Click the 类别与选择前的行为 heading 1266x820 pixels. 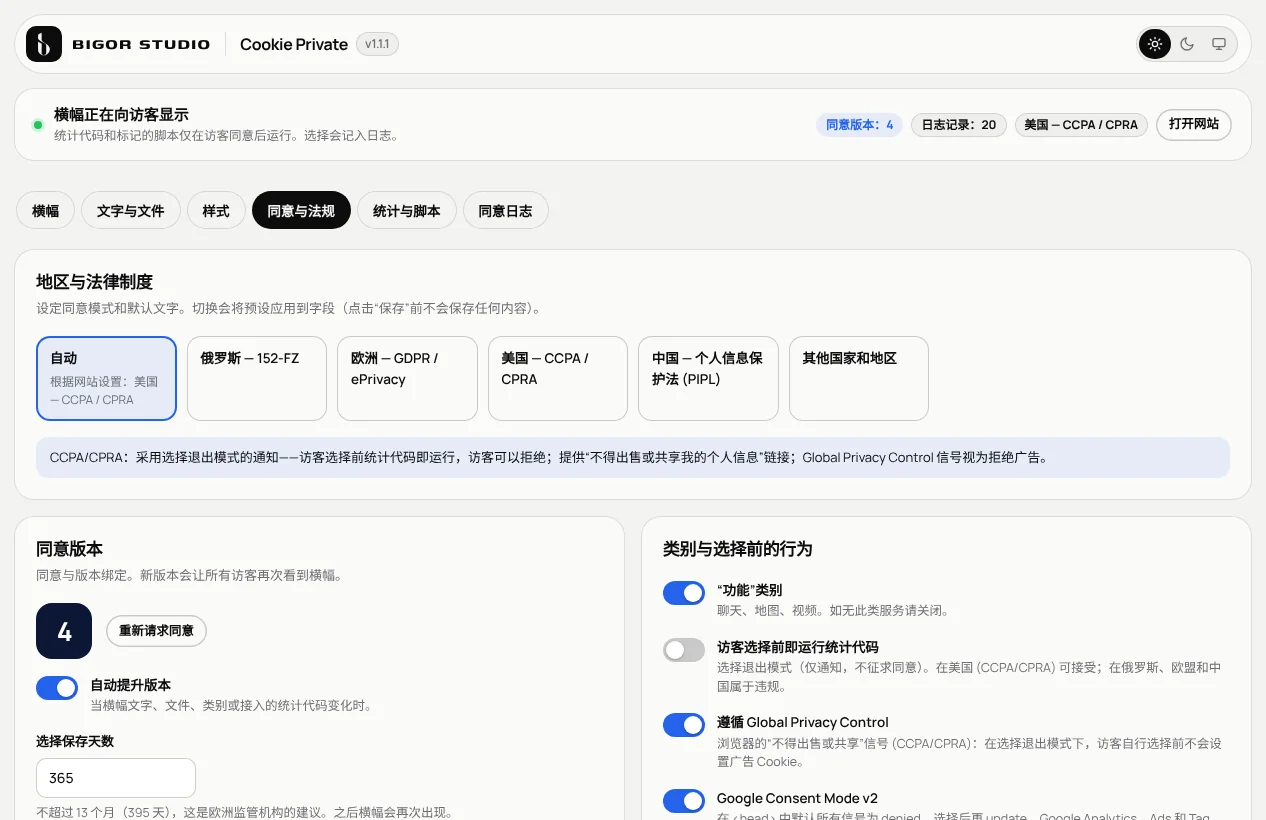pyautogui.click(x=738, y=549)
